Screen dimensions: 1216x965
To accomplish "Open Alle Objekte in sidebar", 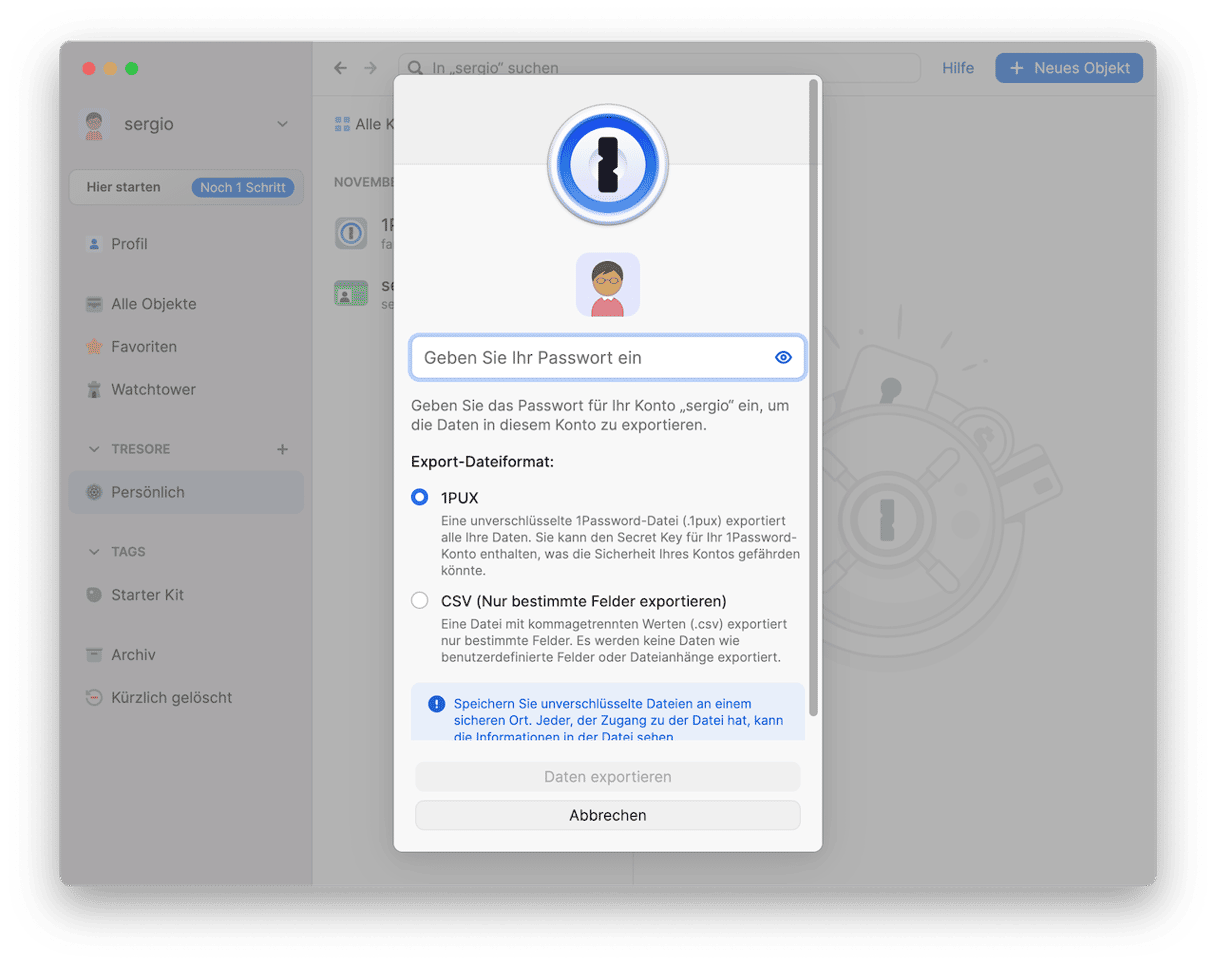I will (153, 304).
